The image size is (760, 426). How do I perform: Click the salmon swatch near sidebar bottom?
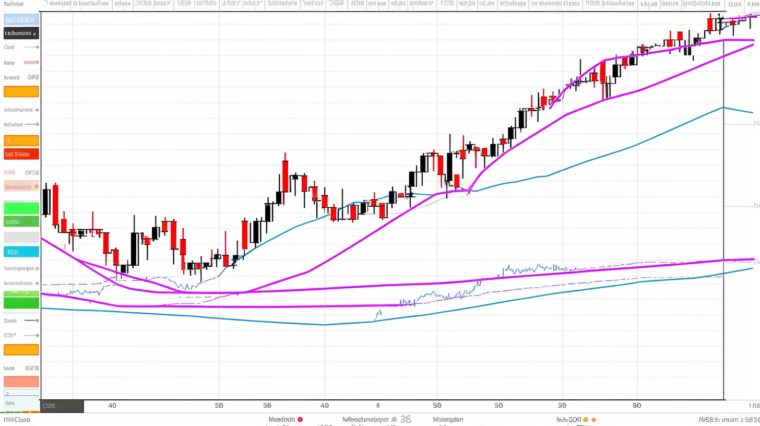click(21, 381)
